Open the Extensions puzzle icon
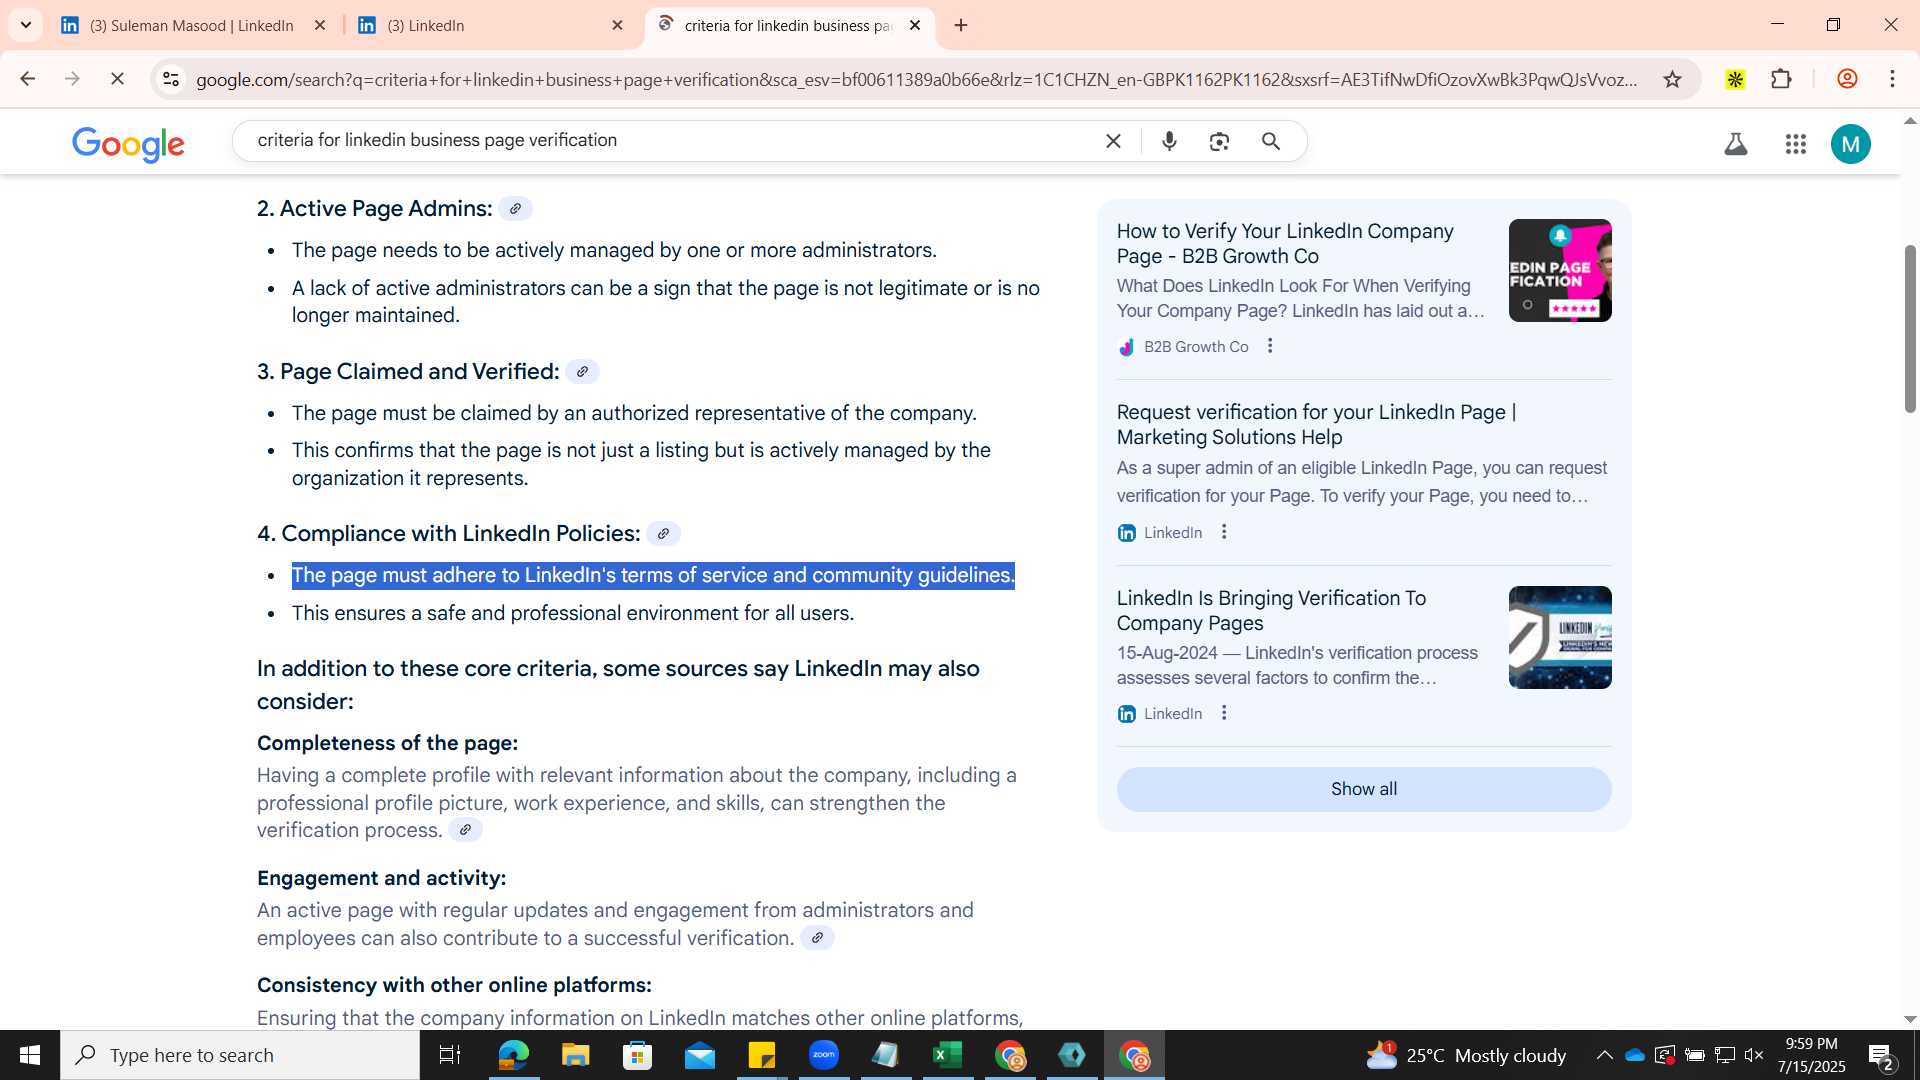The image size is (1920, 1080). click(x=1781, y=79)
